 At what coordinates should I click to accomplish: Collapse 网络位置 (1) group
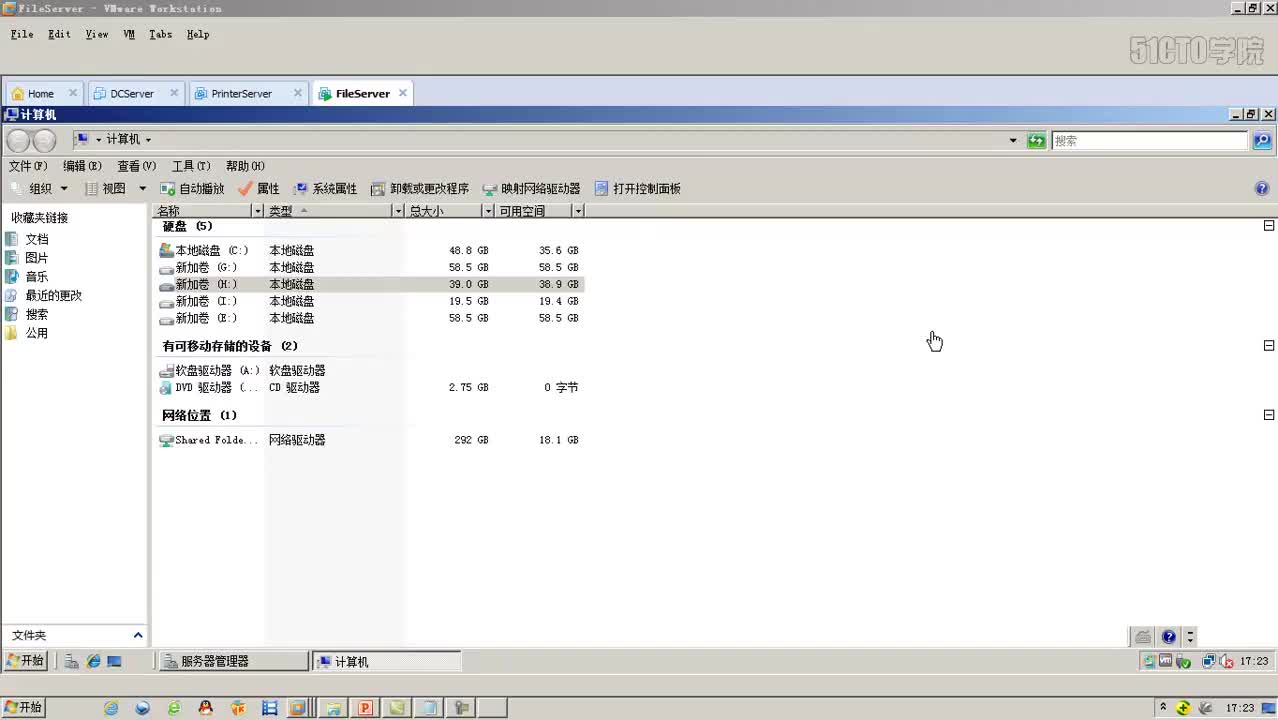pyautogui.click(x=1269, y=415)
